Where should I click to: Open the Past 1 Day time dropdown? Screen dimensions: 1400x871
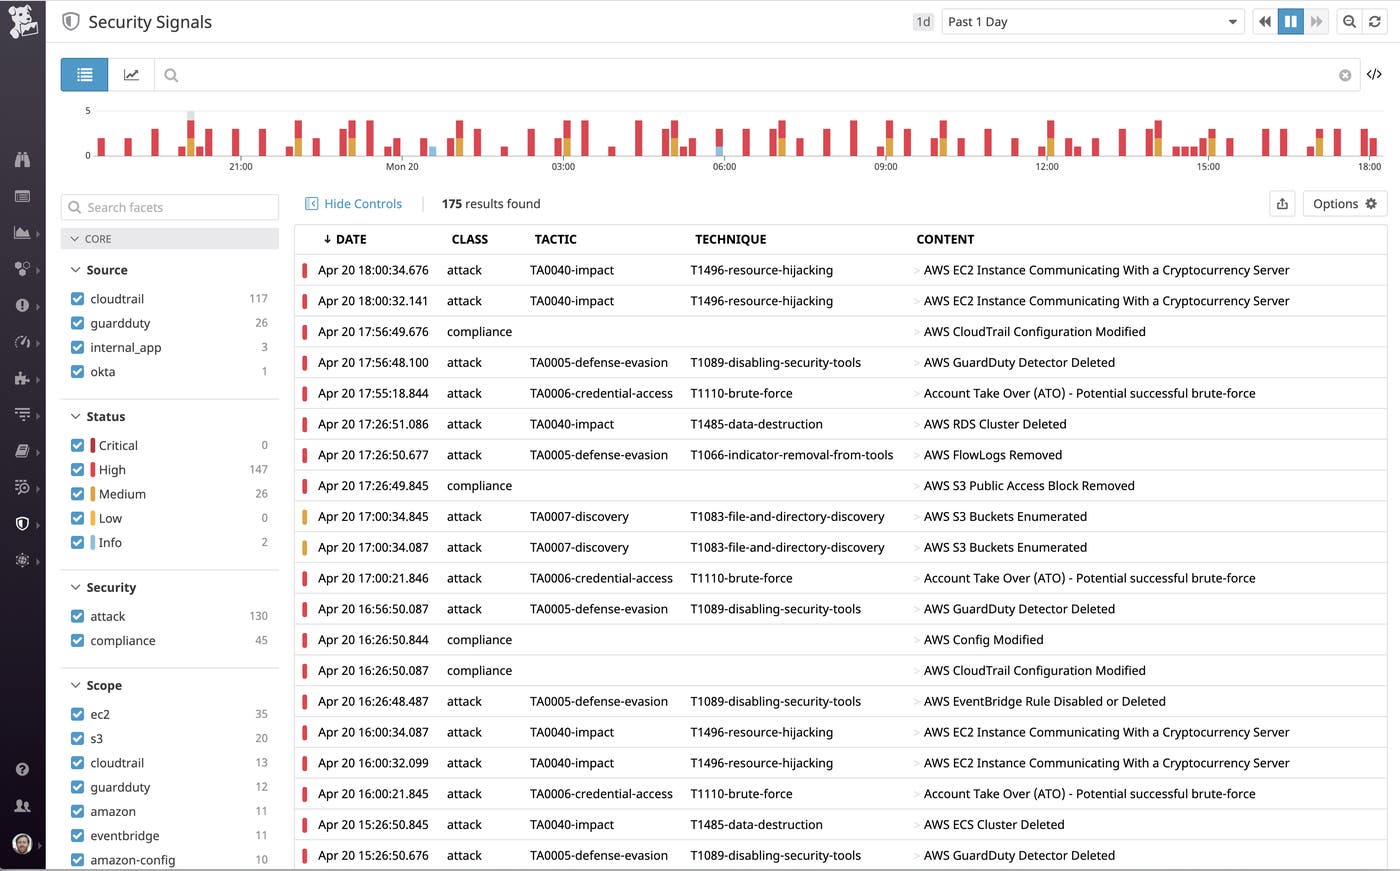tap(1092, 22)
